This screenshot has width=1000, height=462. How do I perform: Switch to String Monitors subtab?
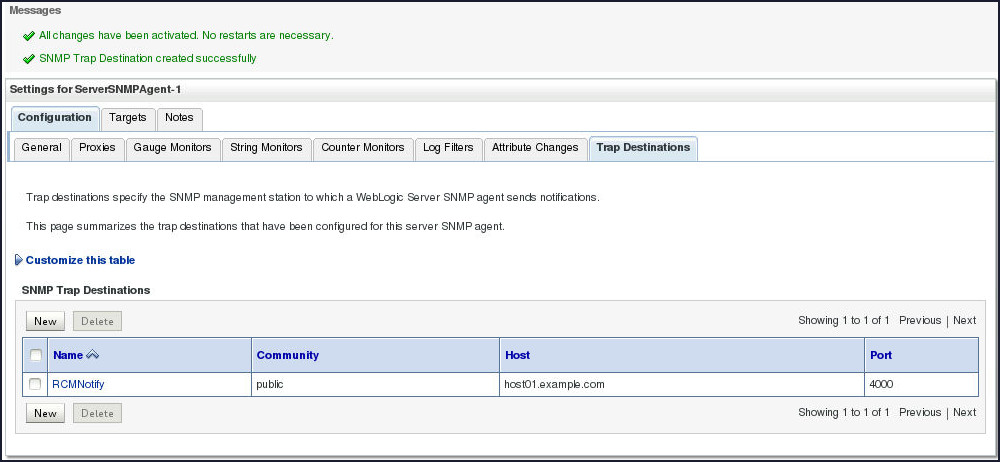266,148
